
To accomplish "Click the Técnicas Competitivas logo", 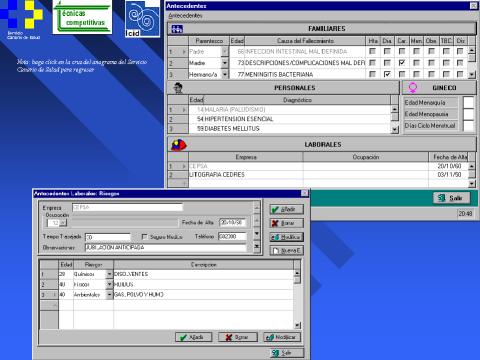I will tap(82, 17).
